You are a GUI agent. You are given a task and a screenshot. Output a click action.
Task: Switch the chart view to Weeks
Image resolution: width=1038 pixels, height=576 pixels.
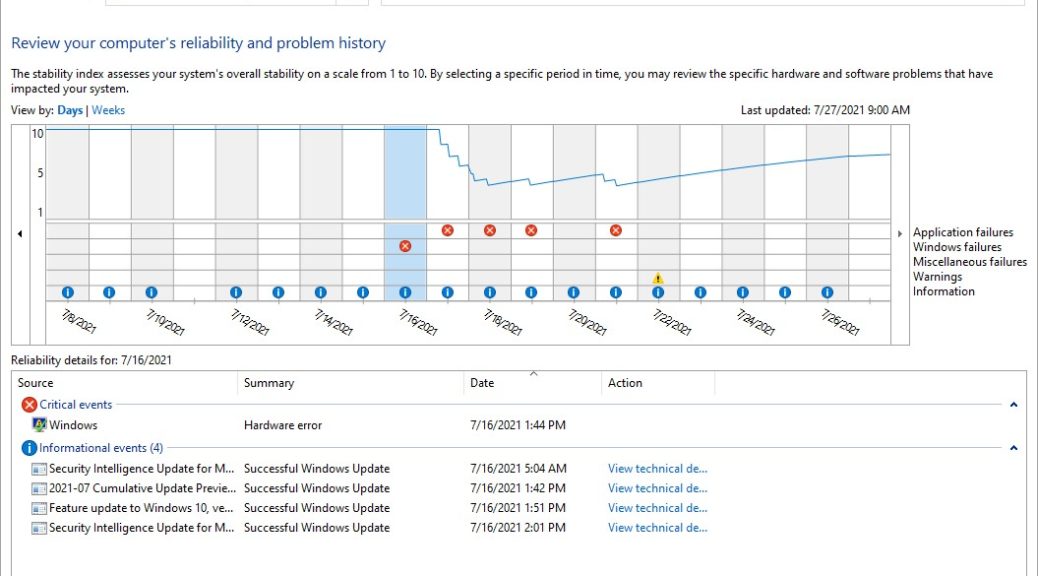coord(108,111)
